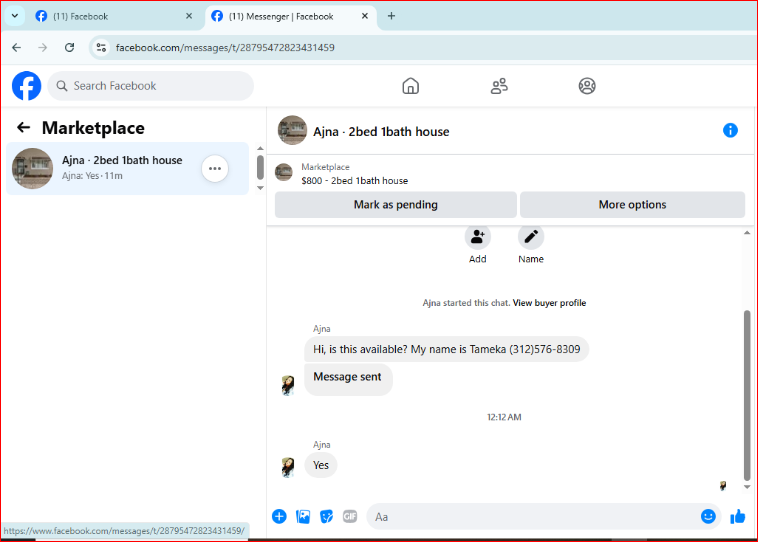Click browser Forward arrow
Viewport: 758px width, 542px height.
coord(43,47)
